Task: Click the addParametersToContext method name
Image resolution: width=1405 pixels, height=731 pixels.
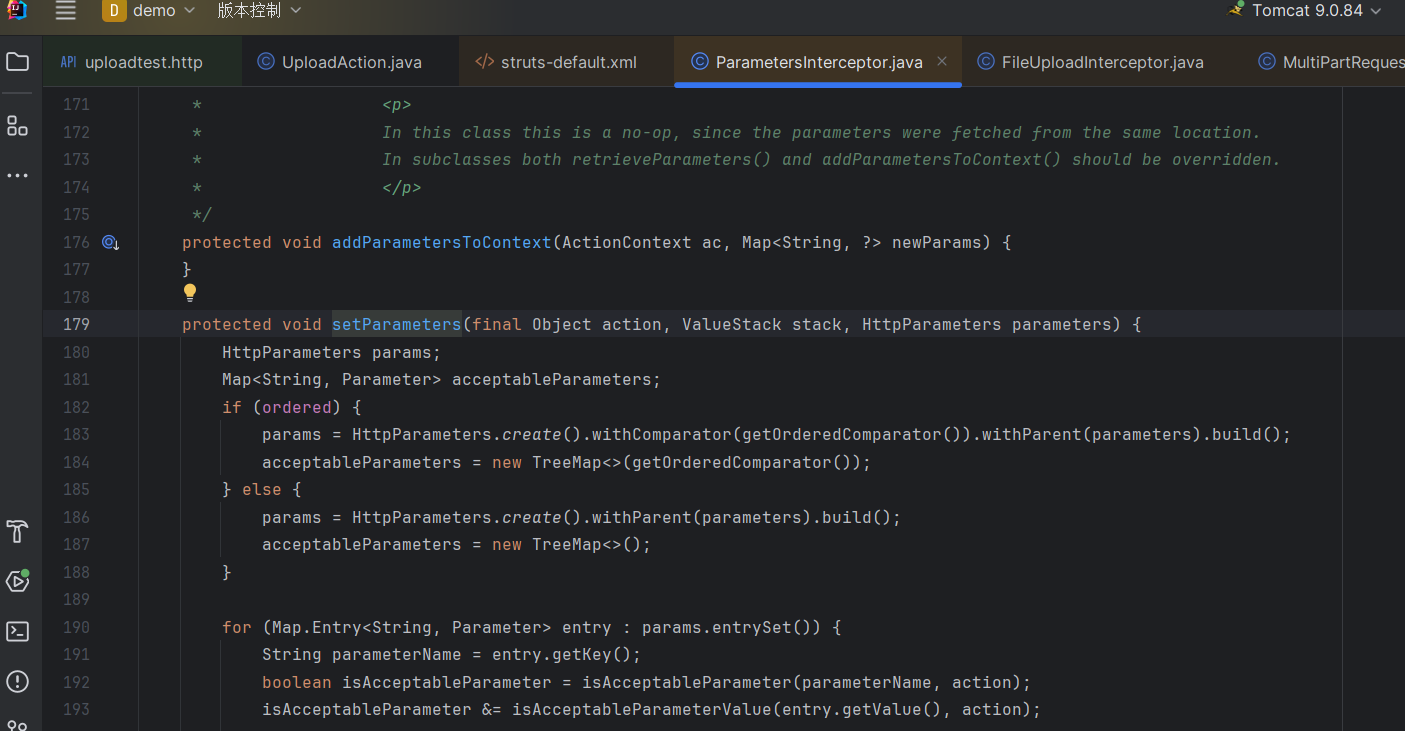Action: coord(442,242)
